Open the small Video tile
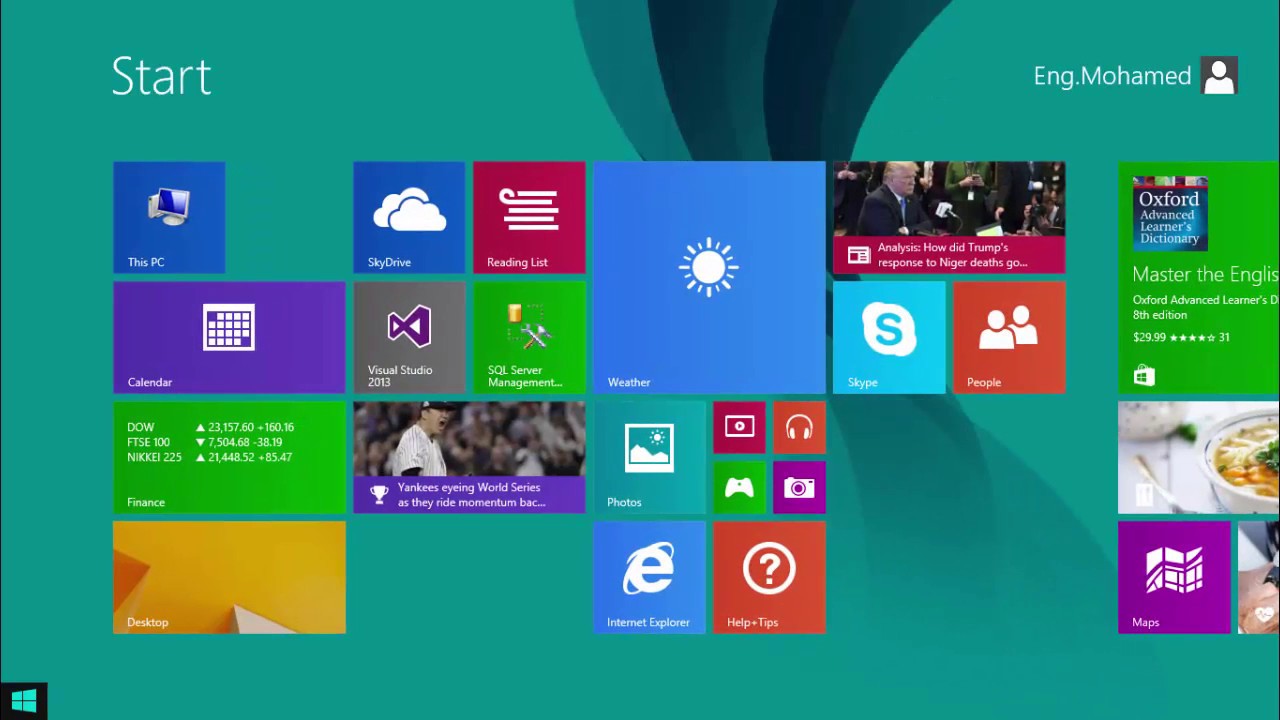The image size is (1280, 720). tap(739, 427)
